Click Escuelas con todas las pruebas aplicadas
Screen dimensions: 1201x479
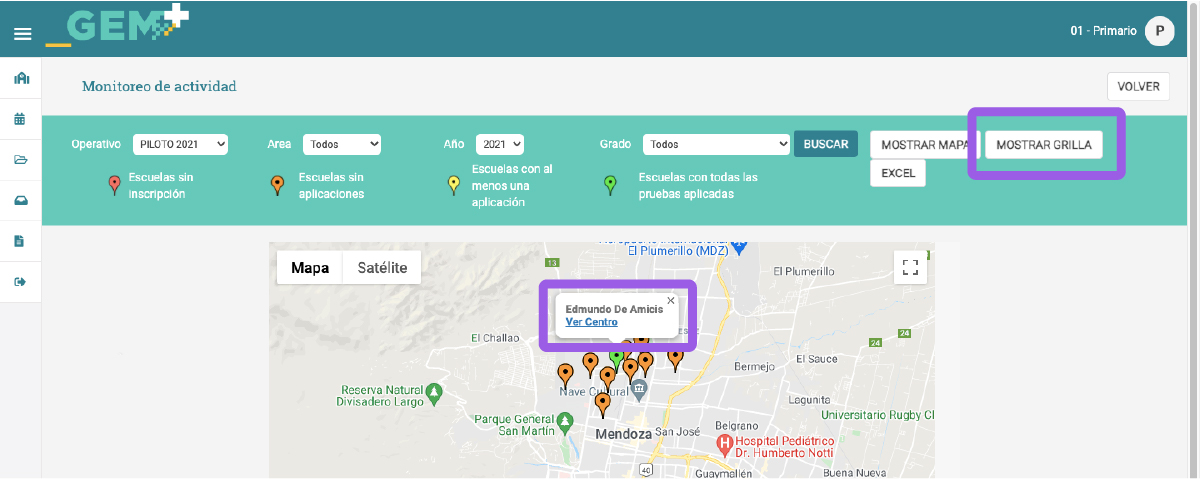tap(698, 185)
